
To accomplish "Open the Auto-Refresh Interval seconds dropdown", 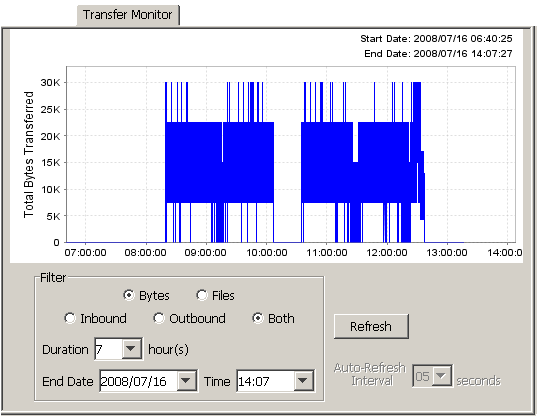I will (441, 376).
